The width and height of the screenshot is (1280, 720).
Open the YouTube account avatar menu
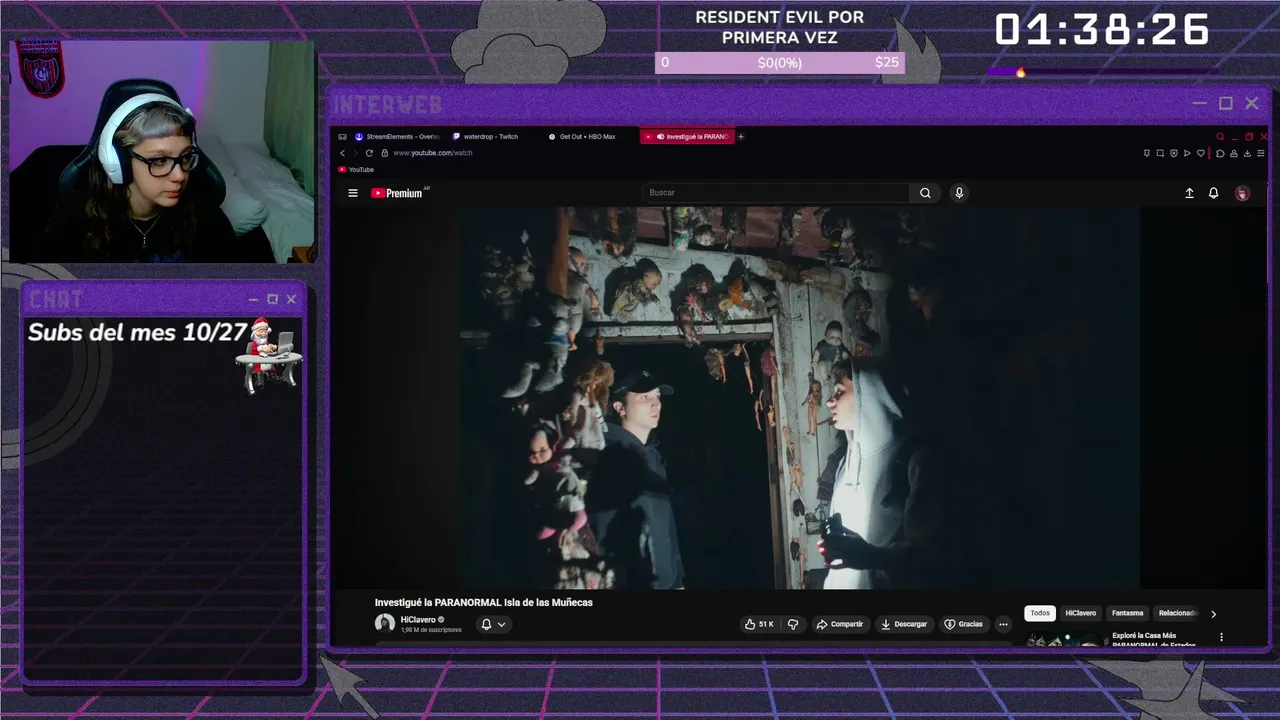pyautogui.click(x=1242, y=193)
